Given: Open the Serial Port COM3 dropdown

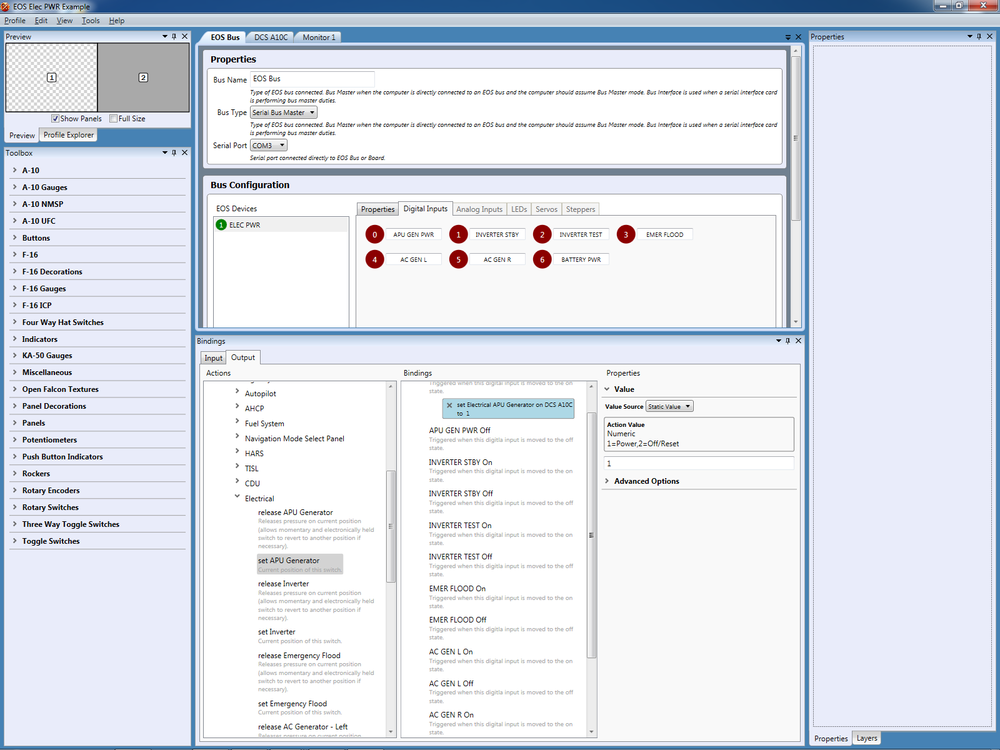Looking at the screenshot, I should (268, 145).
